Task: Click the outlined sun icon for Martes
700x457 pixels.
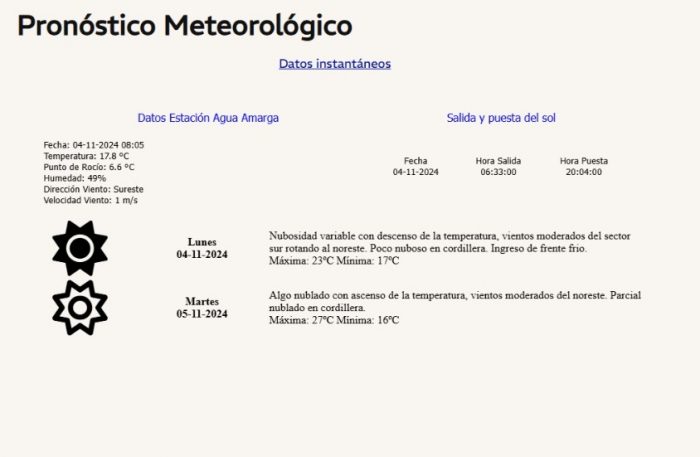Action: [x=80, y=307]
